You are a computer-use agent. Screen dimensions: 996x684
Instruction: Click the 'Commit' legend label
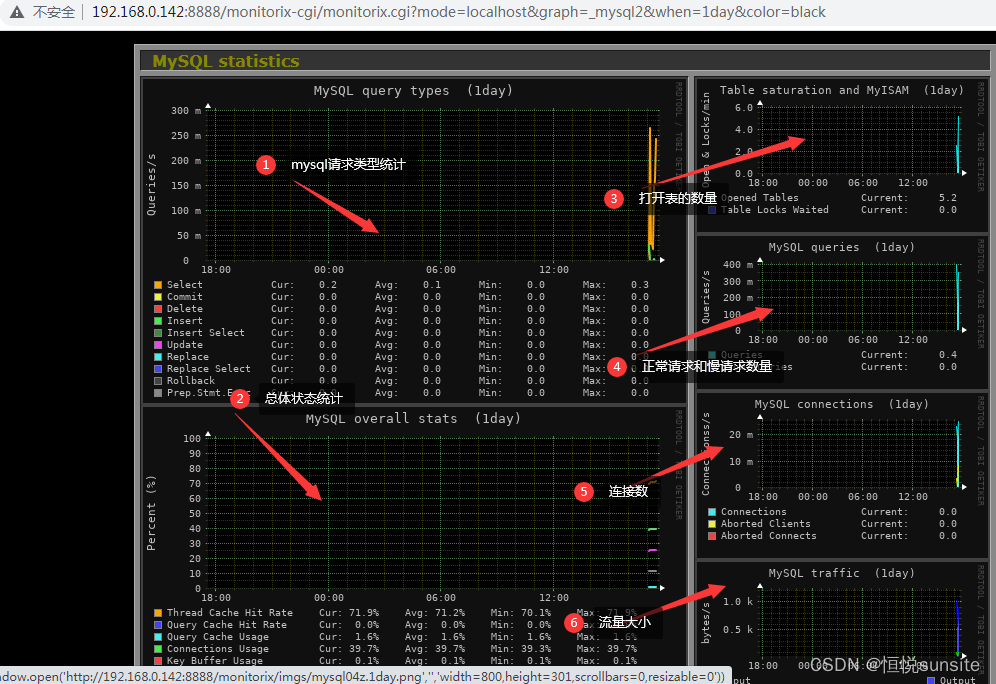tap(184, 297)
